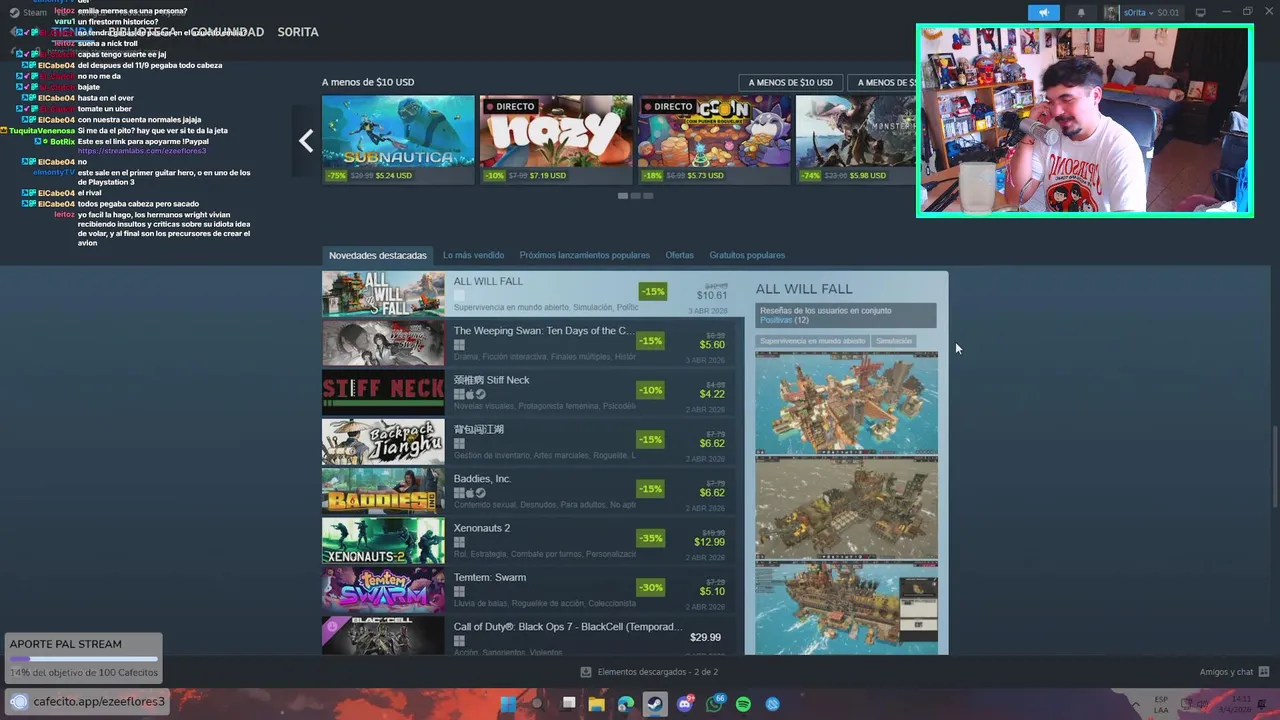Select the ALL WILL FALL list row
Screen dimensions: 1280x720
point(534,294)
